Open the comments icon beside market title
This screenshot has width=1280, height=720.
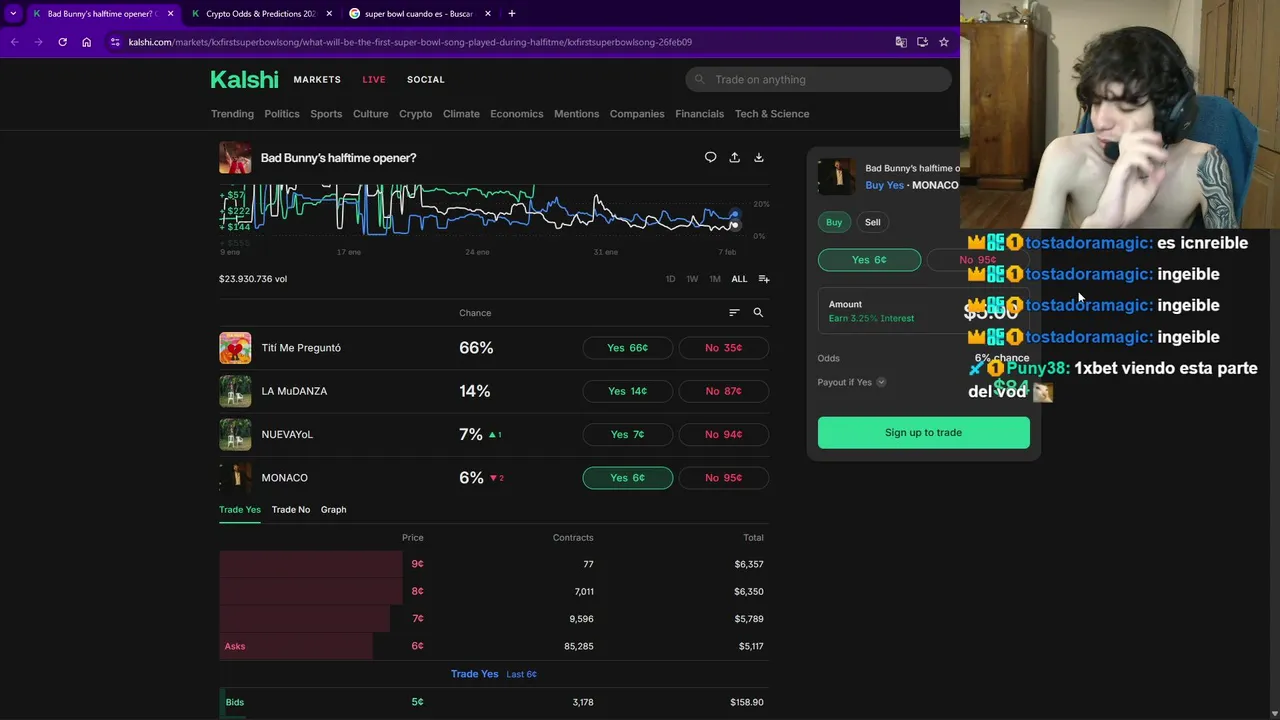point(710,157)
